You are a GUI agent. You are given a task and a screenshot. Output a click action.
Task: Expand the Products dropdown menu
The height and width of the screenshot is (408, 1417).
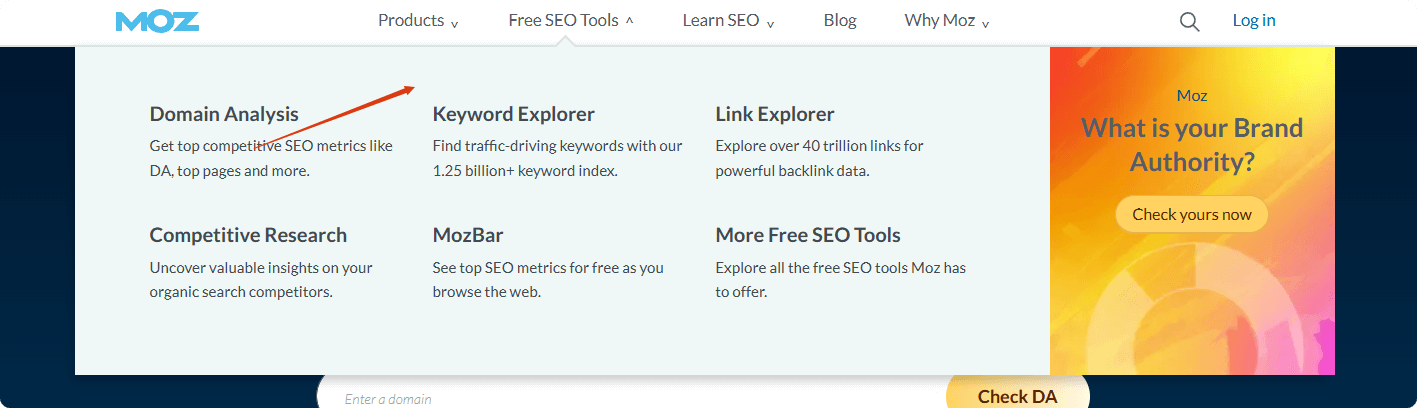pyautogui.click(x=418, y=21)
